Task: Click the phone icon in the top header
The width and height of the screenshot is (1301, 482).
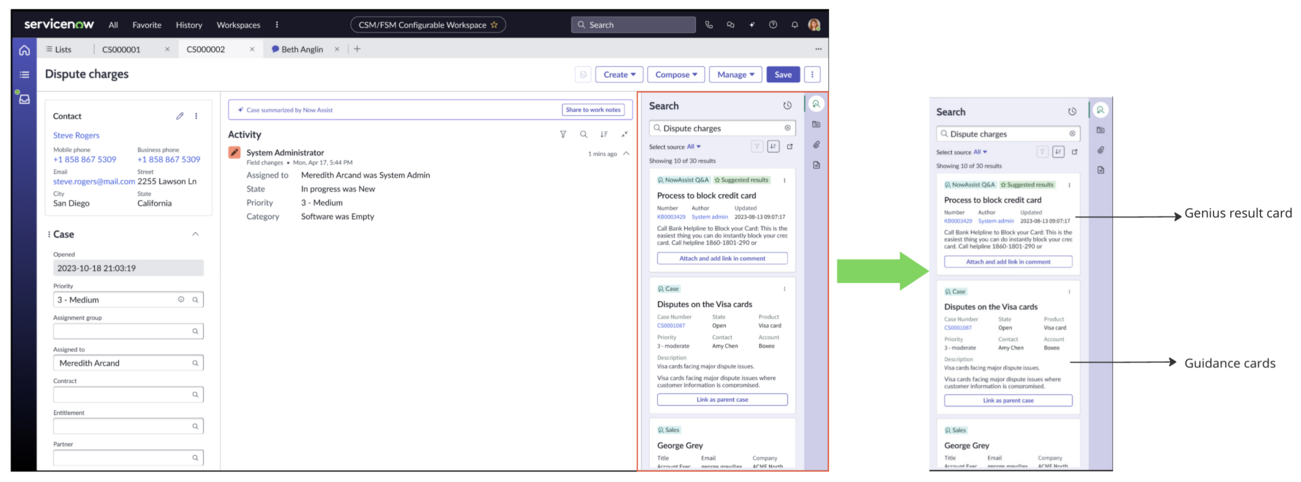Action: [709, 25]
